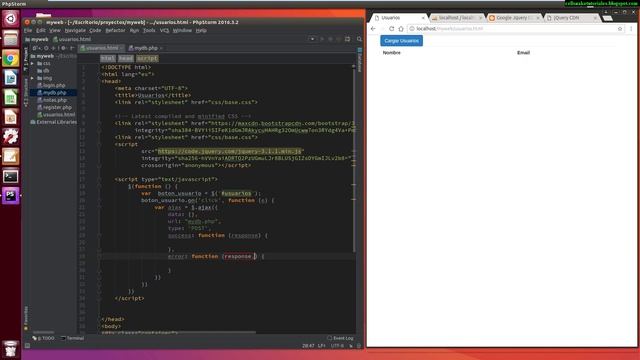Click scroll from source icon in project panel
The height and width of the screenshot is (360, 640).
click(x=46, y=48)
